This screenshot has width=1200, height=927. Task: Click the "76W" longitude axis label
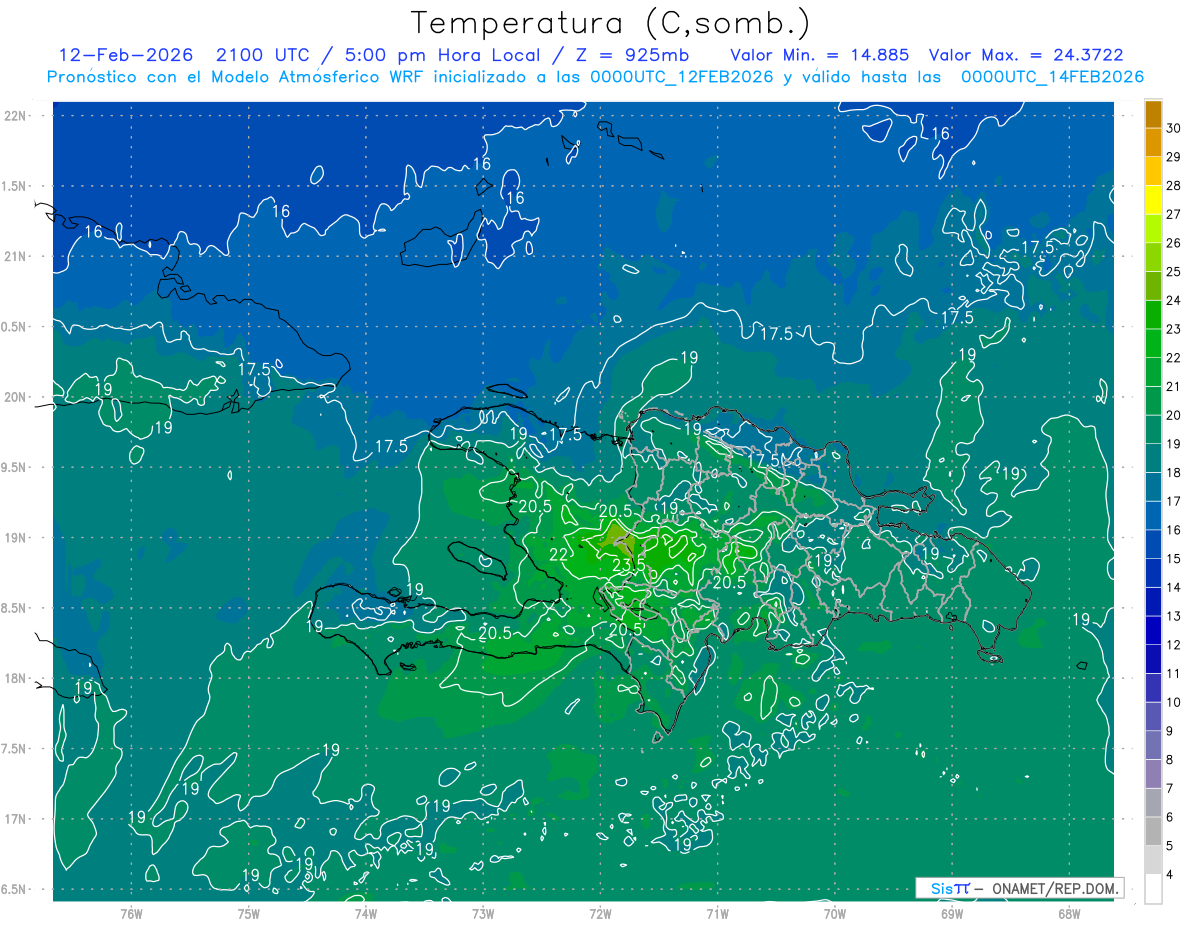(x=131, y=913)
